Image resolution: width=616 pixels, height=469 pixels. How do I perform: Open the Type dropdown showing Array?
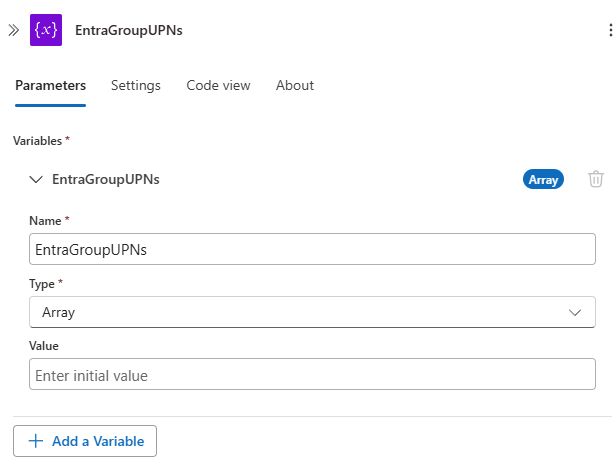coord(300,312)
